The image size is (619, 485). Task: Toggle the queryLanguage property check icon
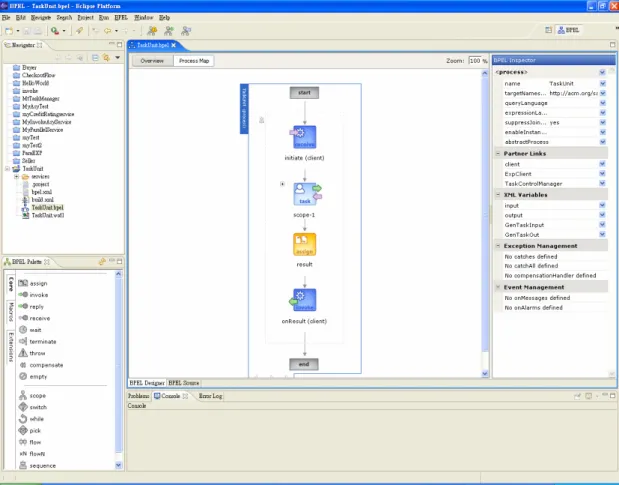602,103
